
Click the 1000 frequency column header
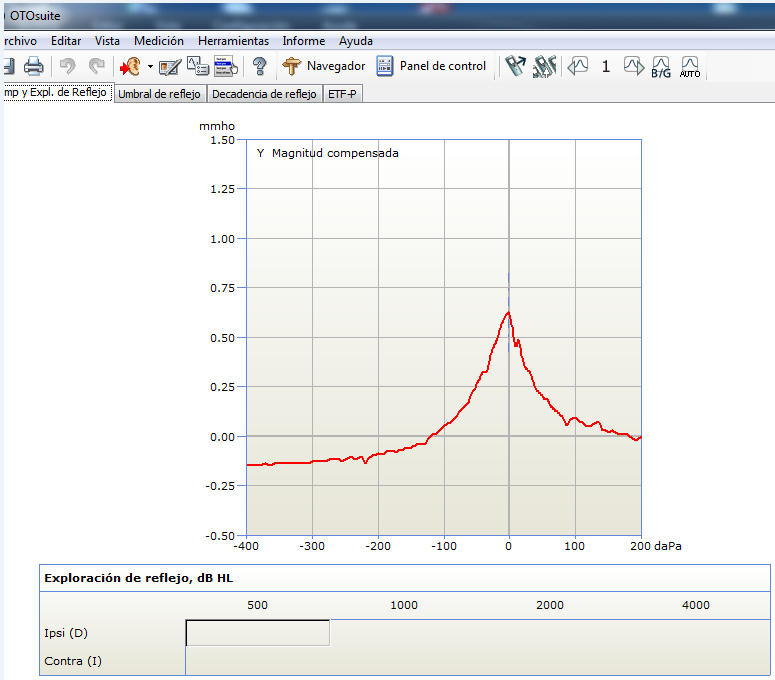tap(404, 605)
